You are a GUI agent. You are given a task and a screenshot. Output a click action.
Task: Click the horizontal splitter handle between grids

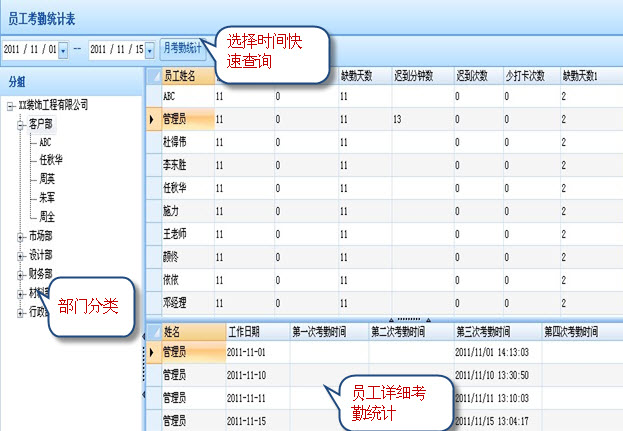[x=414, y=318]
